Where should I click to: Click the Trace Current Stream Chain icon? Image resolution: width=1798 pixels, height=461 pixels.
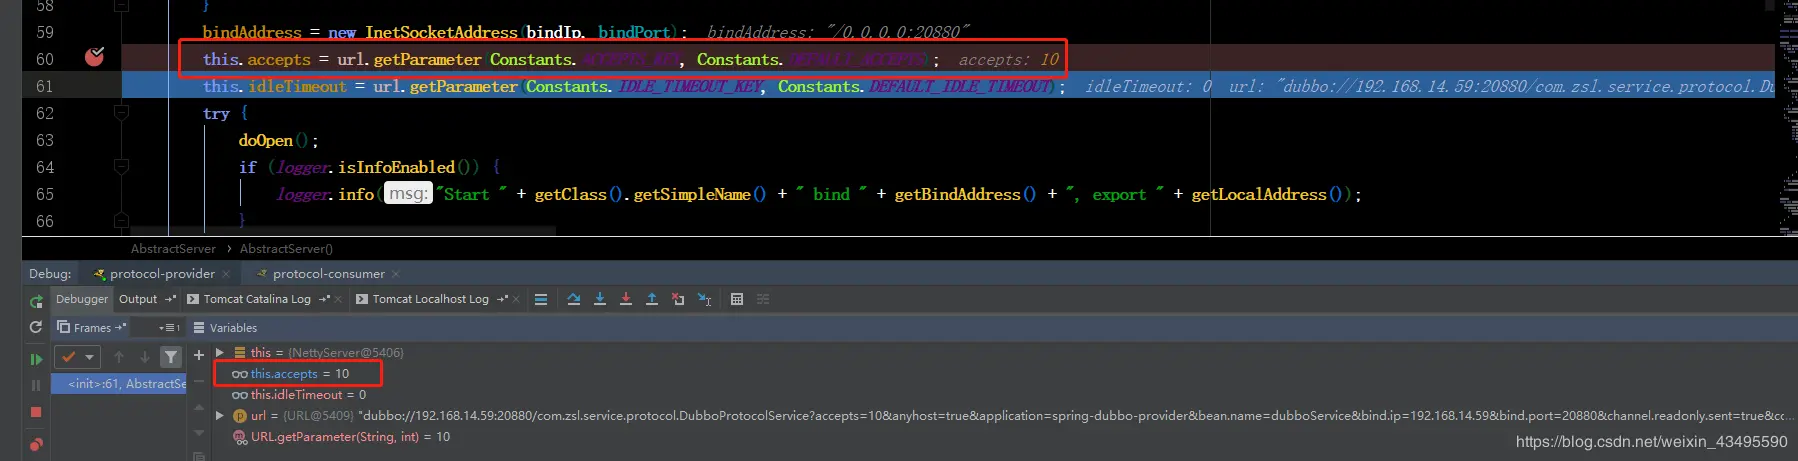pyautogui.click(x=763, y=299)
